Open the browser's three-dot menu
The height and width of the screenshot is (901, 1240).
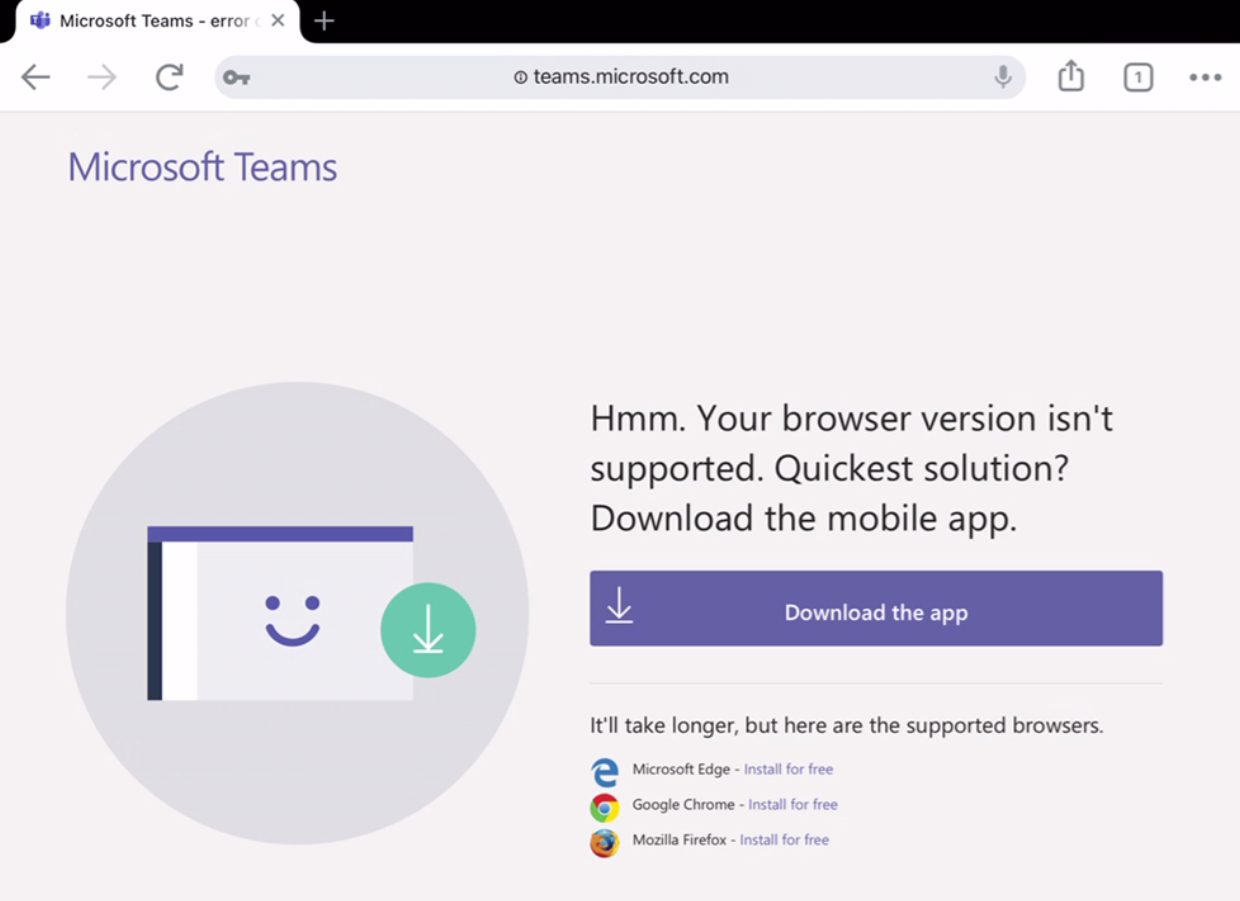[1206, 77]
